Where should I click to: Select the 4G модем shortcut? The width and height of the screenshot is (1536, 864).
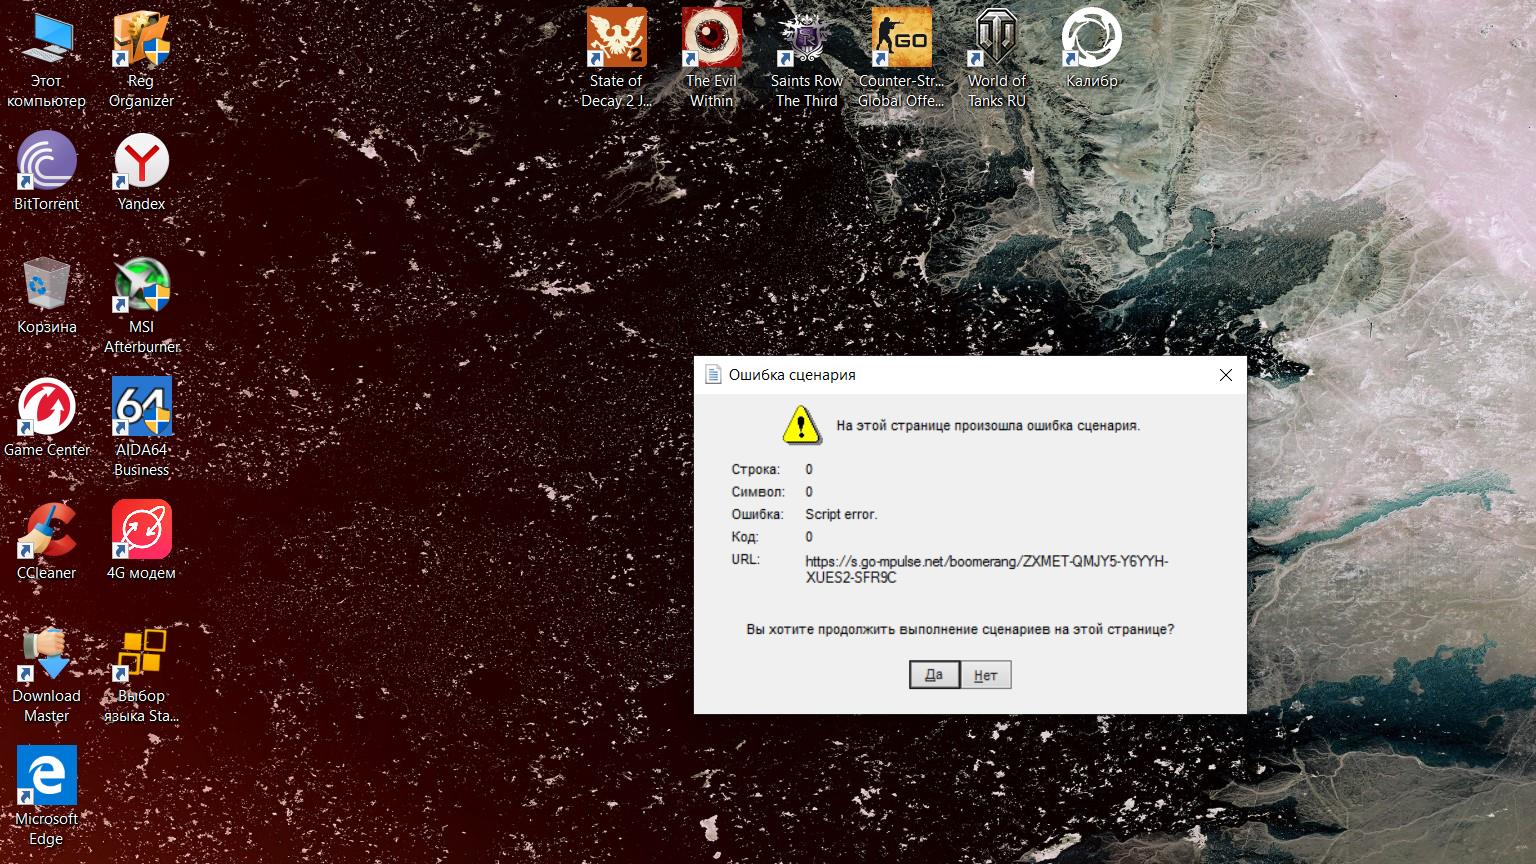(x=141, y=541)
